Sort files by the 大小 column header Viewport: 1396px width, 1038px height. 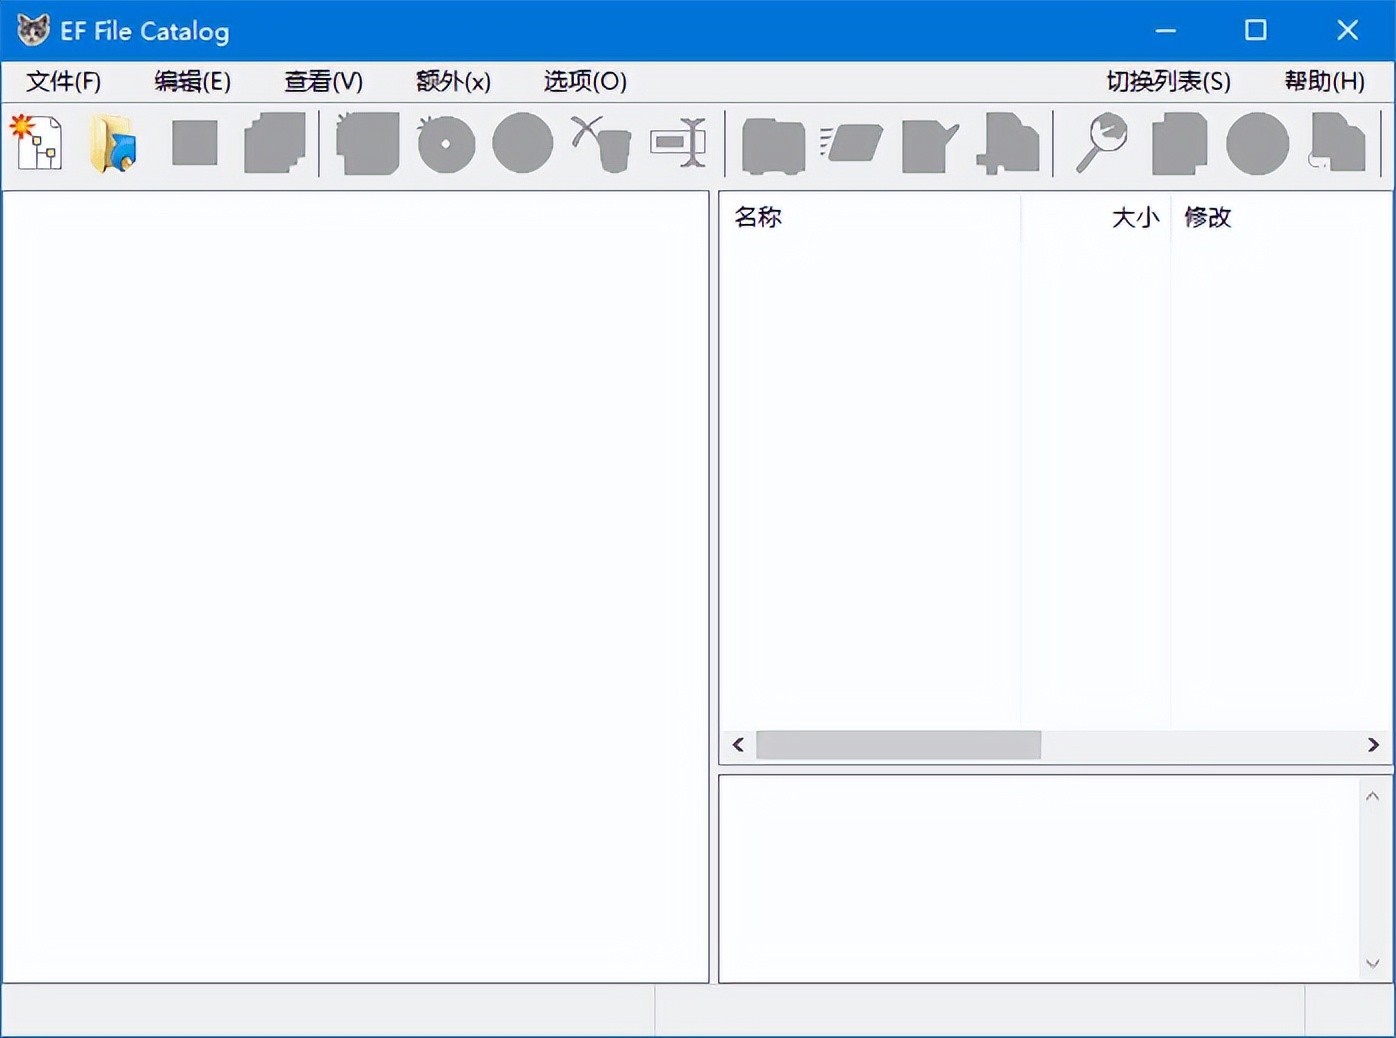point(1136,217)
